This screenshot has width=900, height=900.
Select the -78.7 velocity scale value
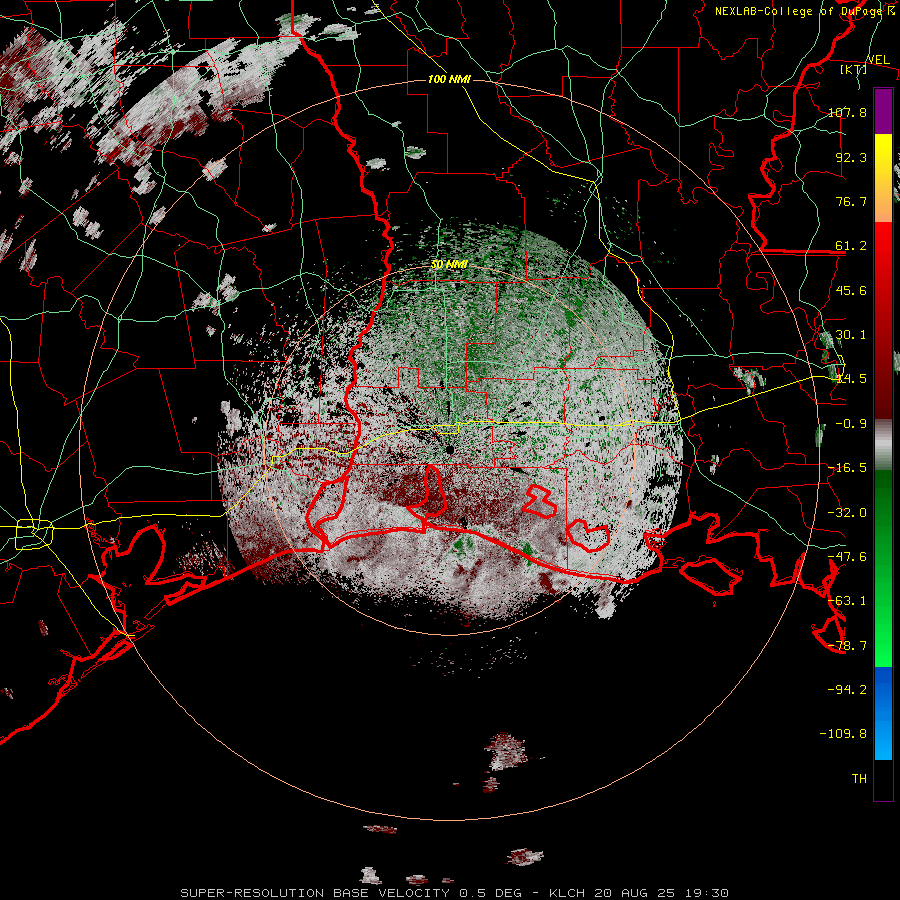click(x=847, y=645)
